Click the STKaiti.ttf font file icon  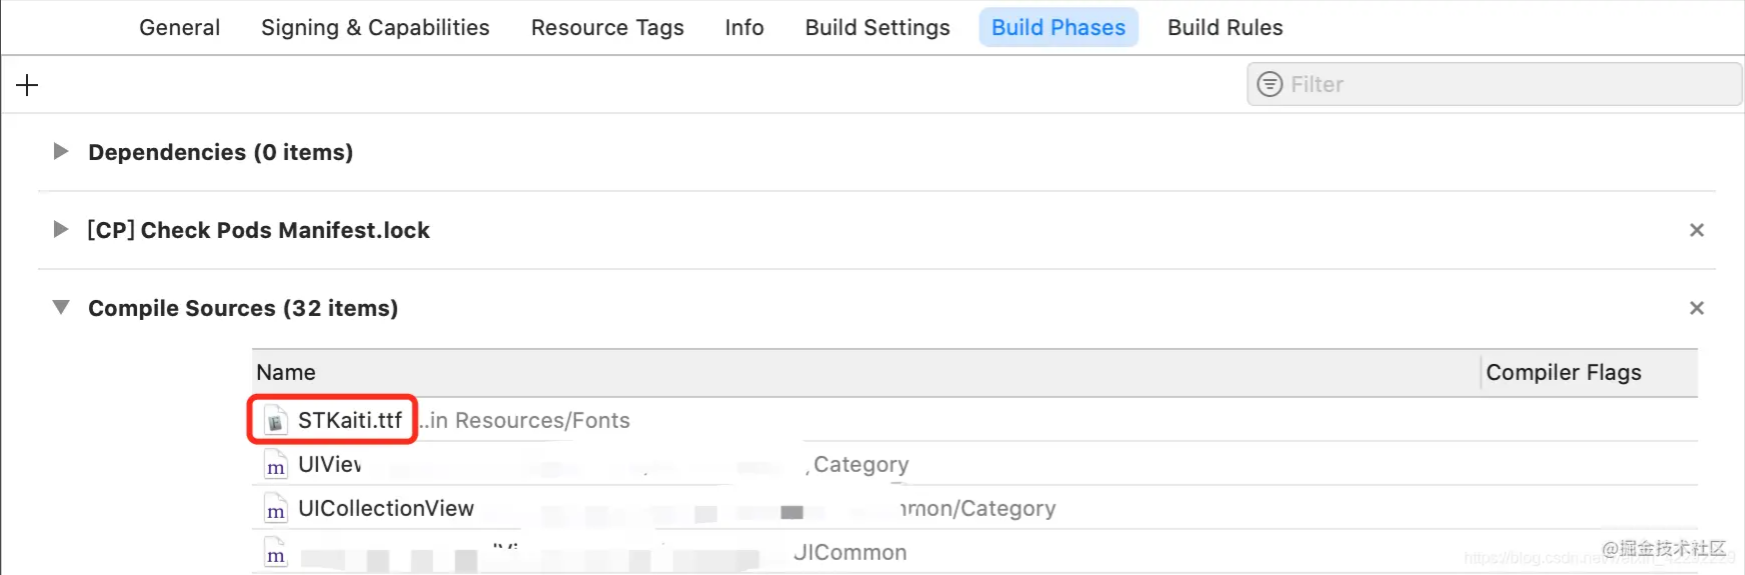tap(276, 421)
